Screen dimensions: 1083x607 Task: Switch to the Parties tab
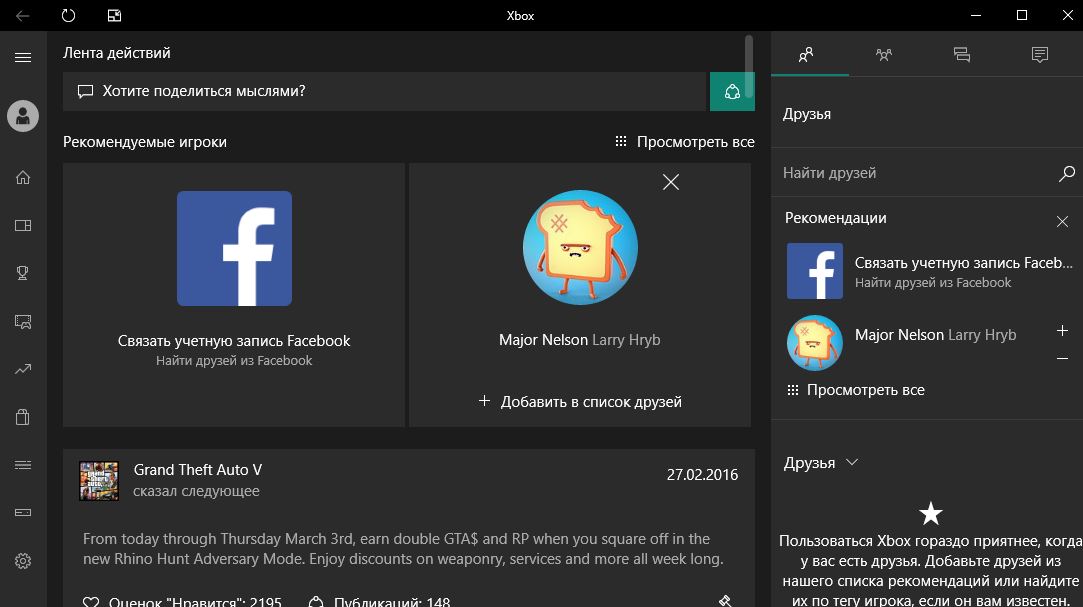coord(884,55)
